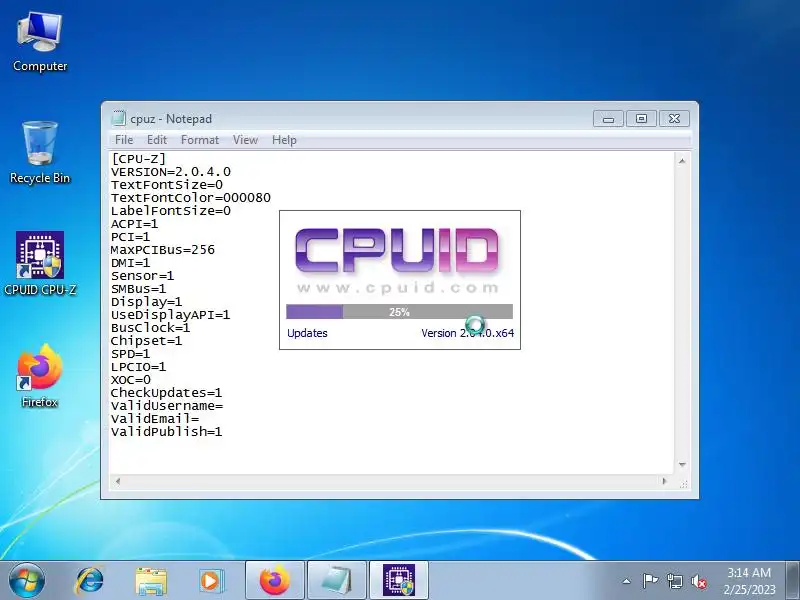Click the SPD=1 line

click(131, 354)
